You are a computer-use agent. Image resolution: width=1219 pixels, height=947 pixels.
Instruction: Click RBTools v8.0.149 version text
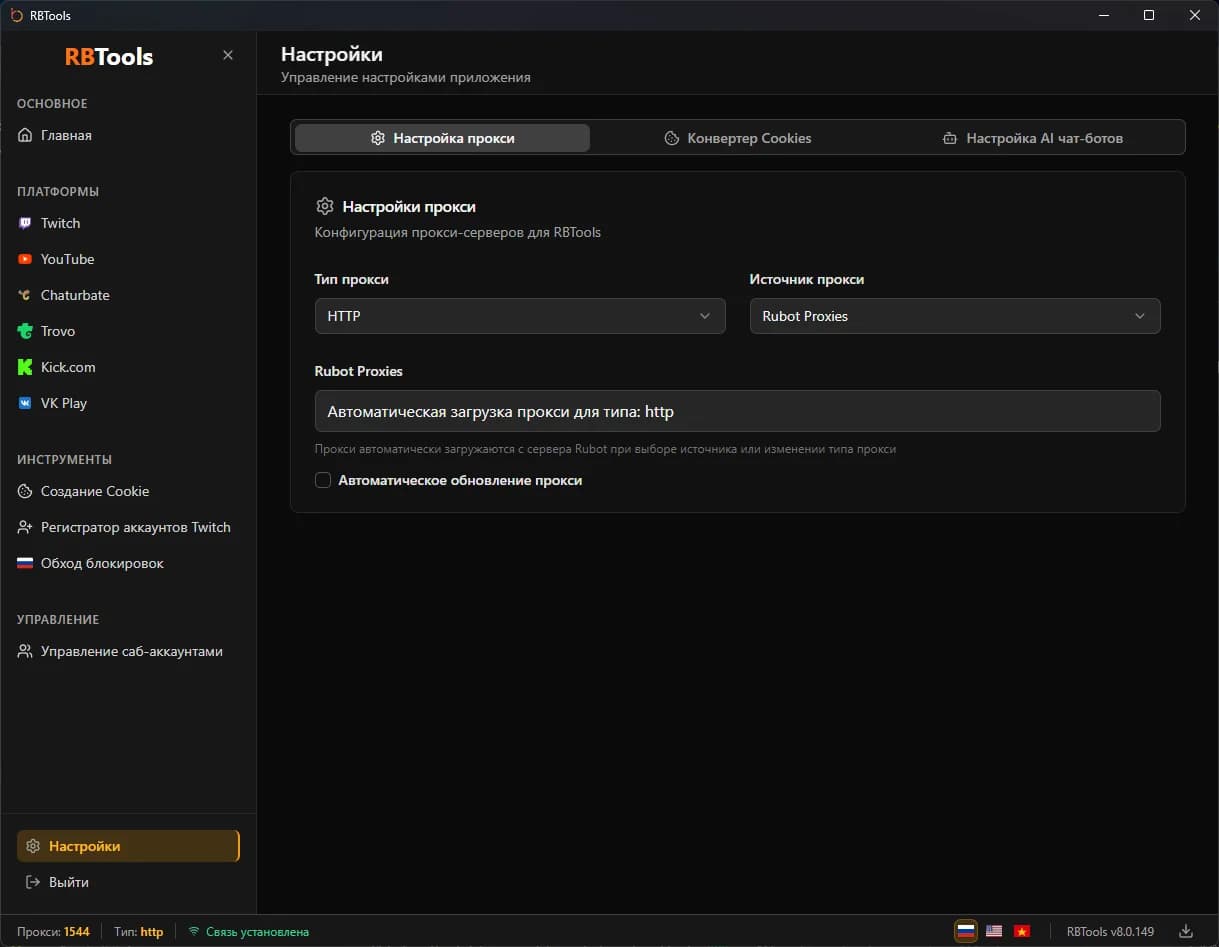click(1110, 931)
